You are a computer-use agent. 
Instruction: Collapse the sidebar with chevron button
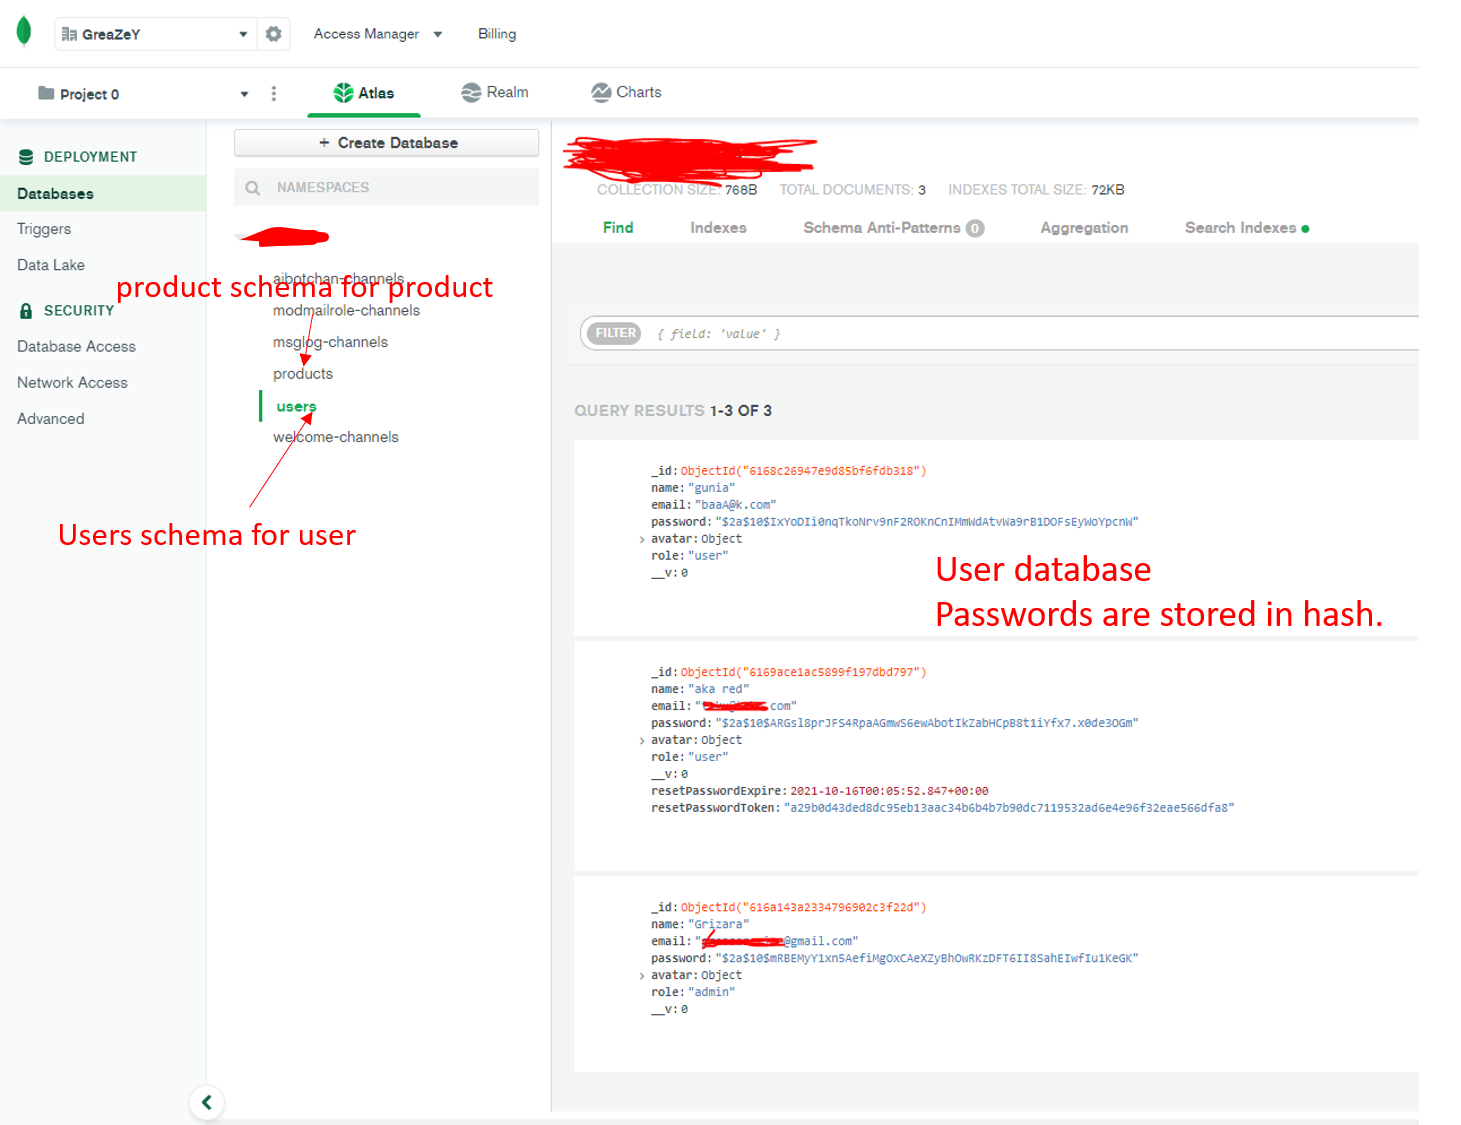tap(207, 1102)
